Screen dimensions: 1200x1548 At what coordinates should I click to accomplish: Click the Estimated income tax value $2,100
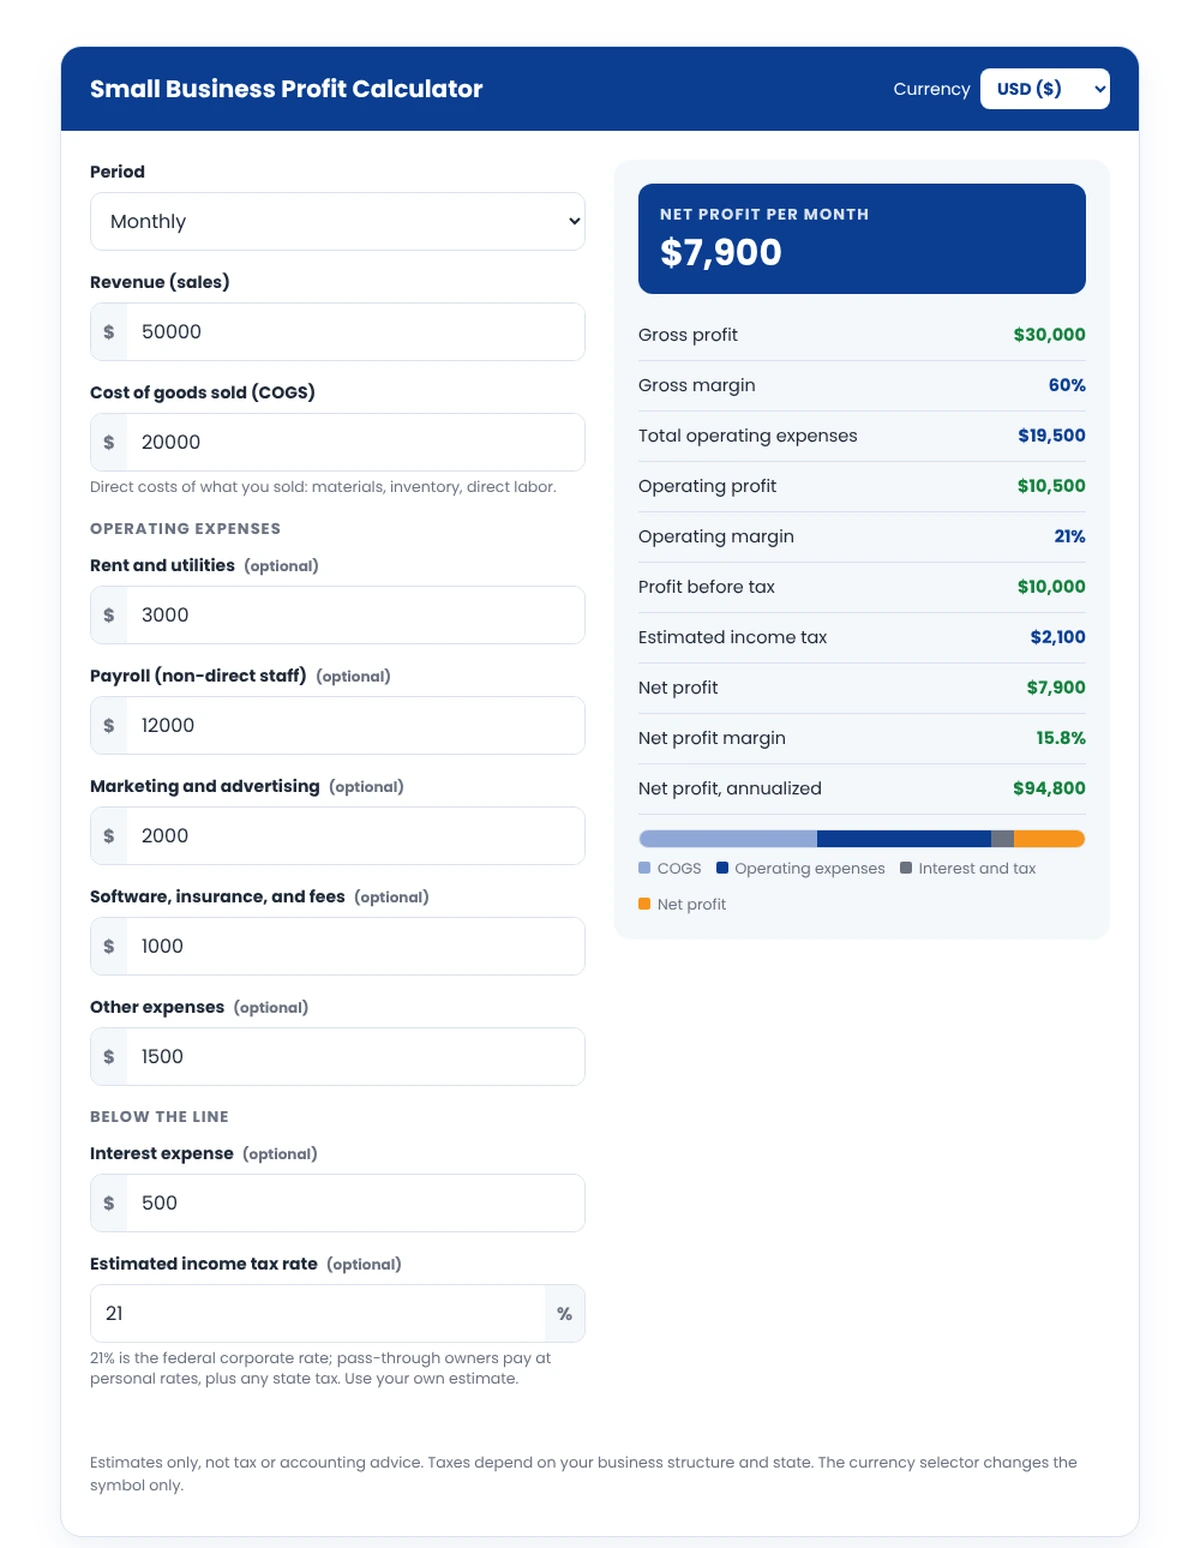pyautogui.click(x=1058, y=637)
